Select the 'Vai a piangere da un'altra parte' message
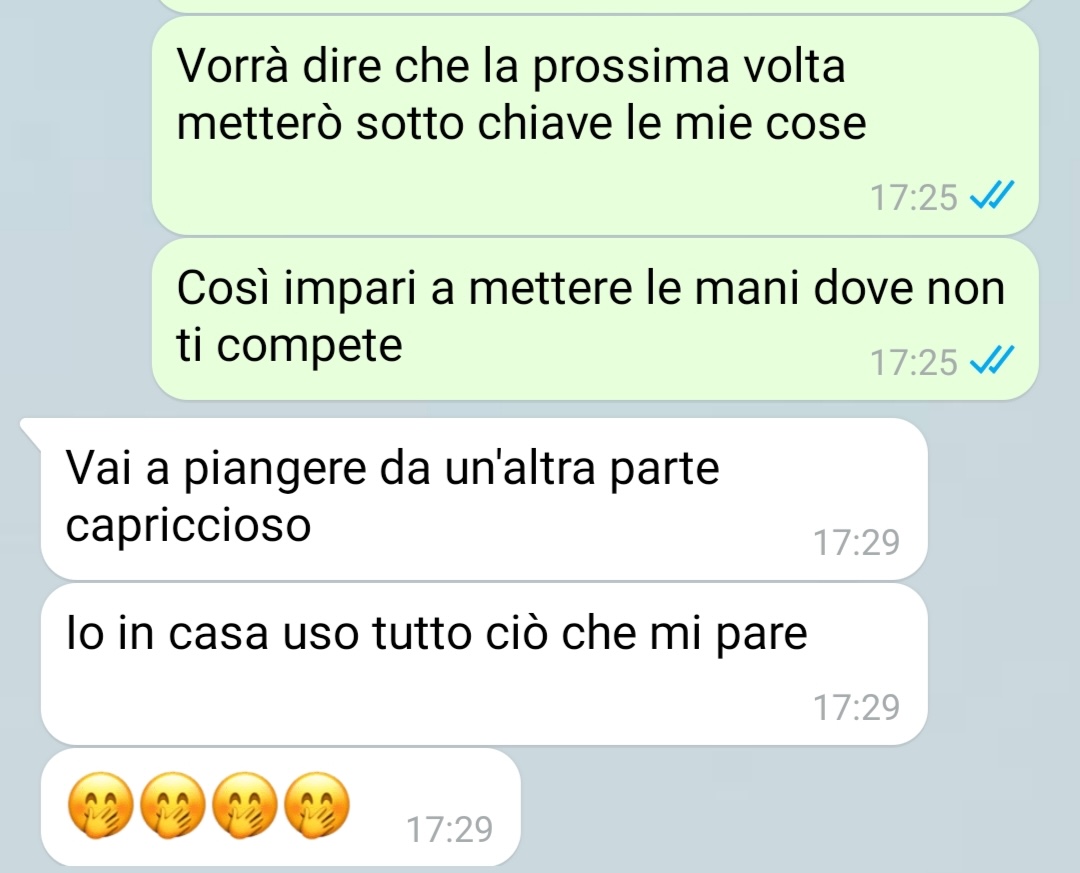Screen dimensions: 1080x873 click(x=484, y=498)
